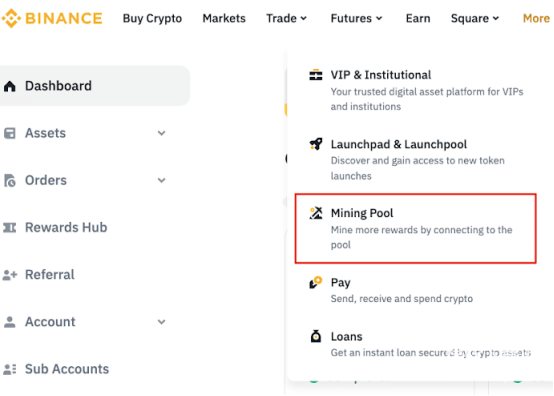Click the Loans money bag icon
This screenshot has height=396, width=554.
[316, 336]
